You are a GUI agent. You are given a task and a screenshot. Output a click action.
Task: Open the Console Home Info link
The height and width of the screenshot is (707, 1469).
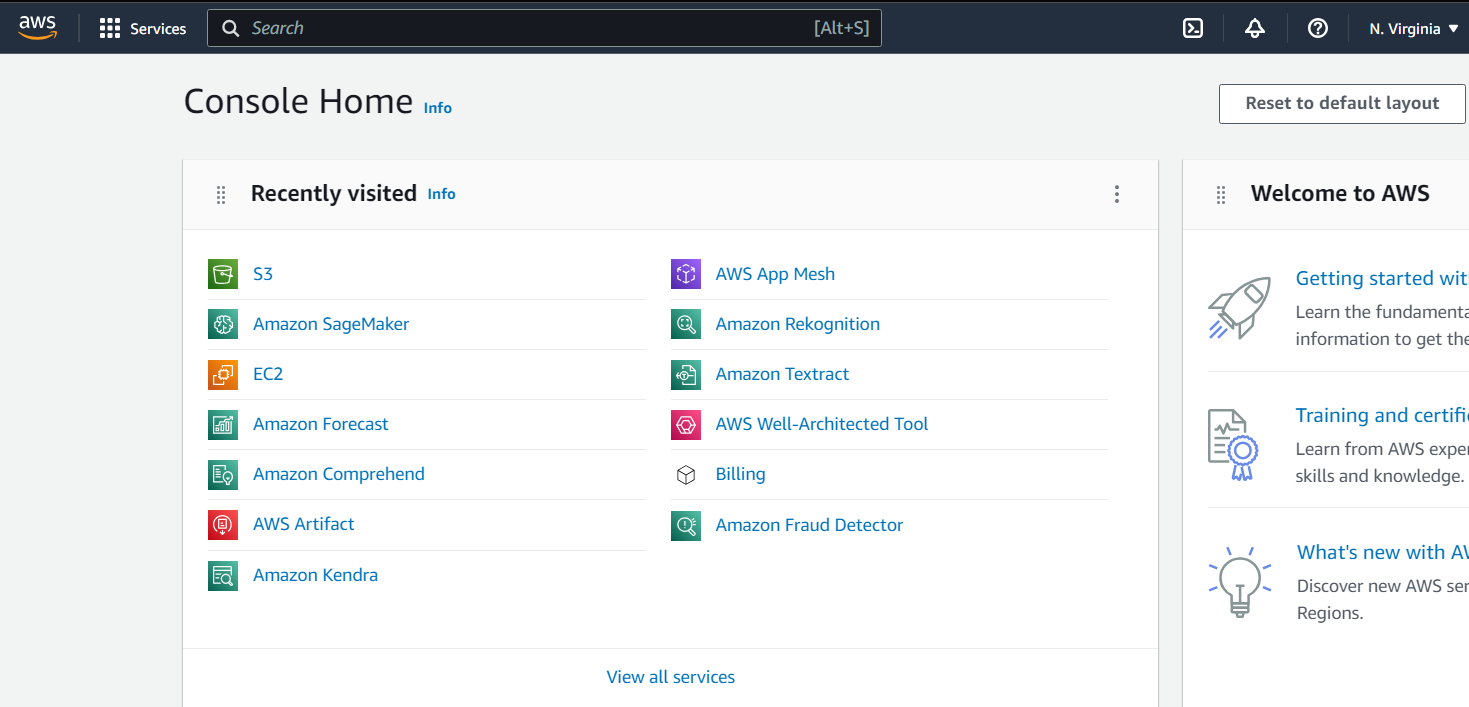(x=438, y=108)
